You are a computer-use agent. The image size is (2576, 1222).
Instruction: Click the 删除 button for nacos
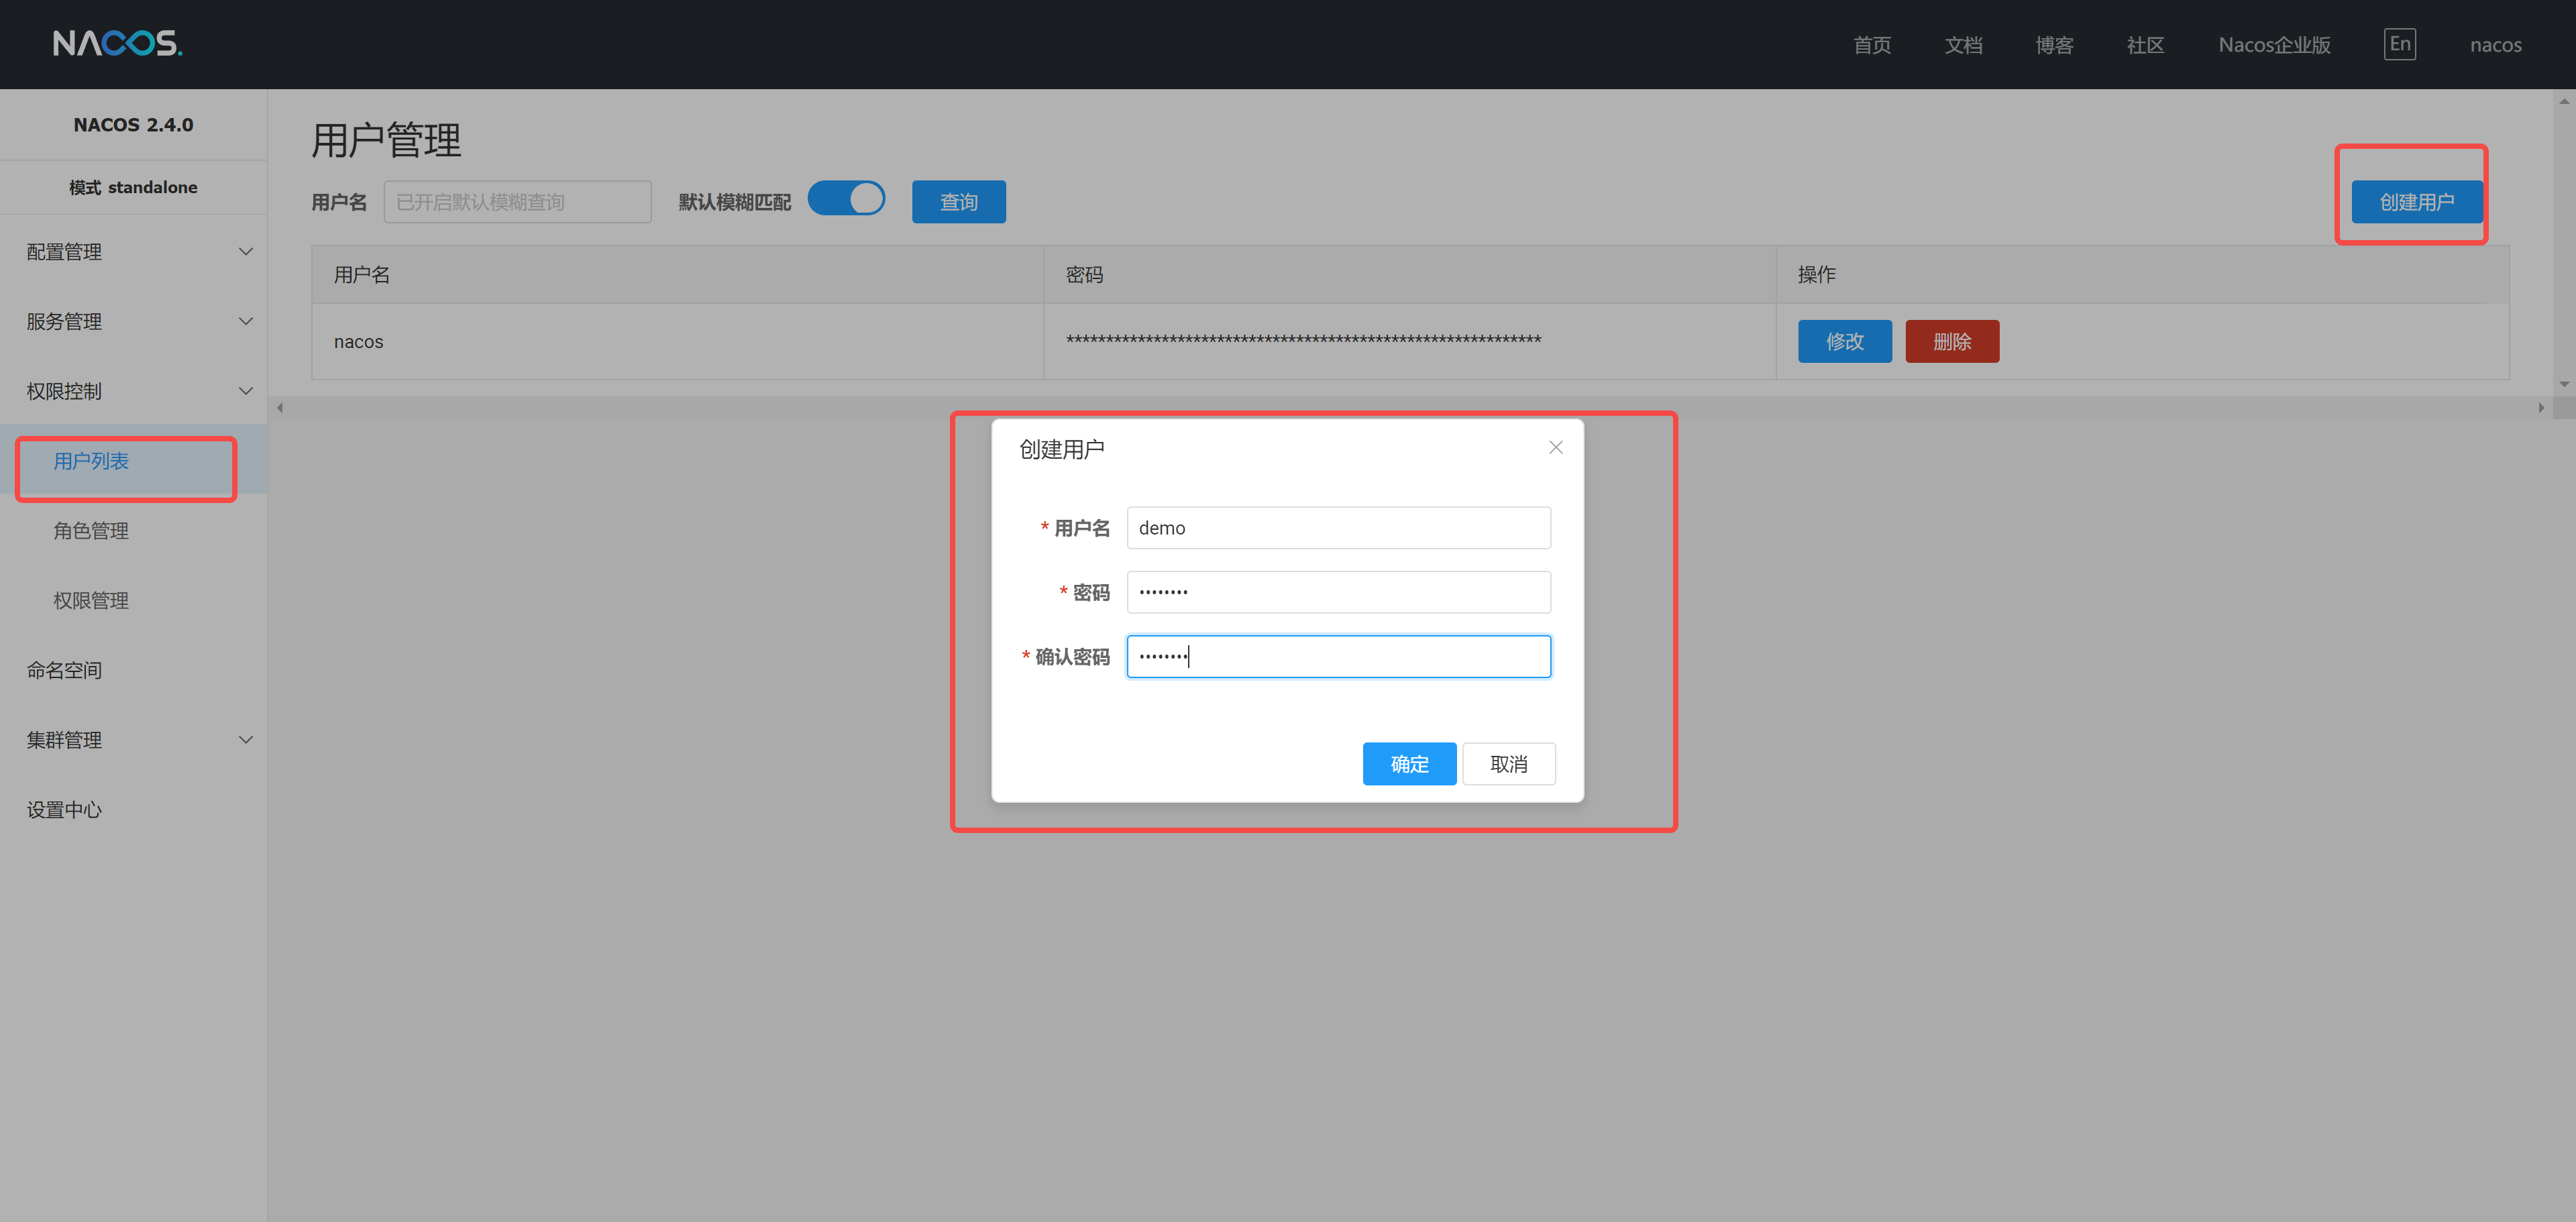(x=1951, y=342)
